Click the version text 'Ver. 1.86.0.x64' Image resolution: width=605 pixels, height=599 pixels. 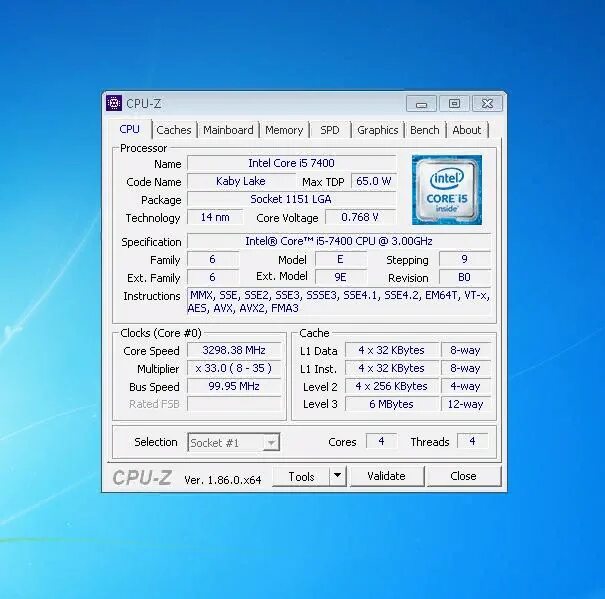pyautogui.click(x=223, y=480)
